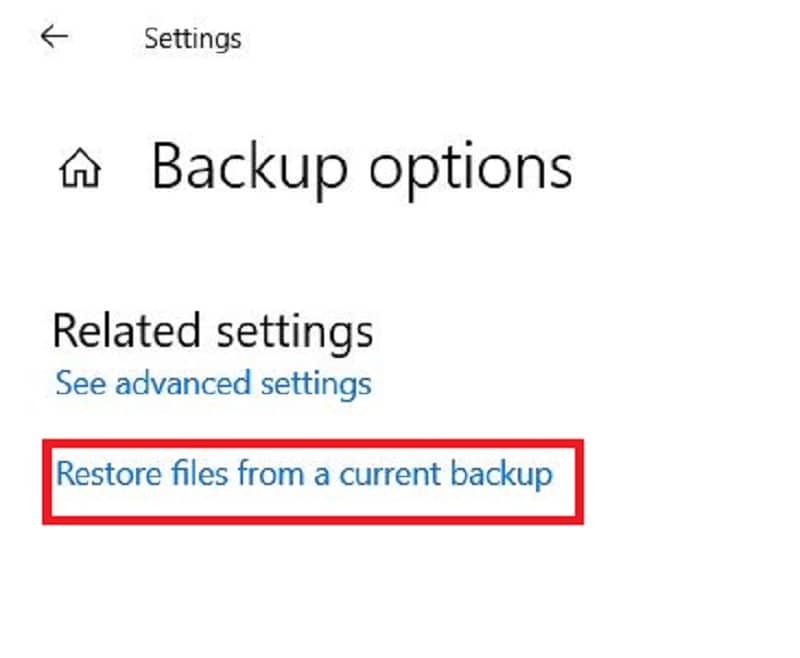The width and height of the screenshot is (800, 658).
Task: Go to Settings home via house icon
Action: [x=82, y=170]
